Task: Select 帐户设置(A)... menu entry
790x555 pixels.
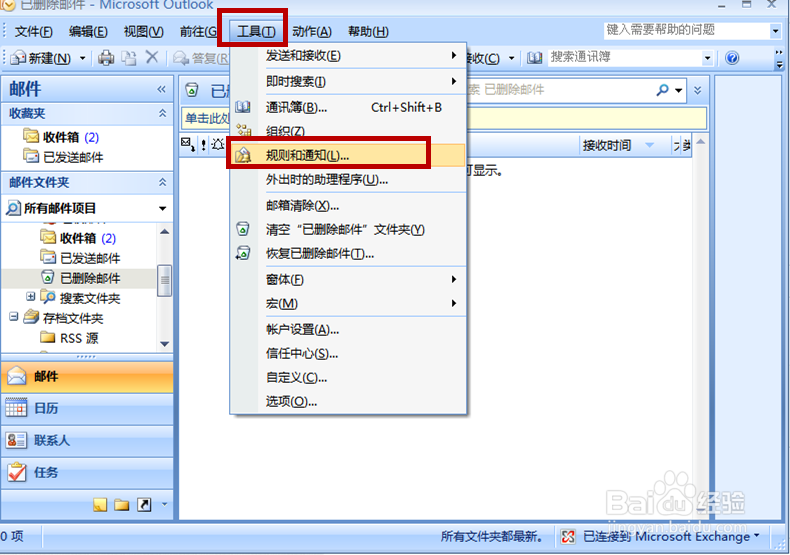Action: point(348,330)
